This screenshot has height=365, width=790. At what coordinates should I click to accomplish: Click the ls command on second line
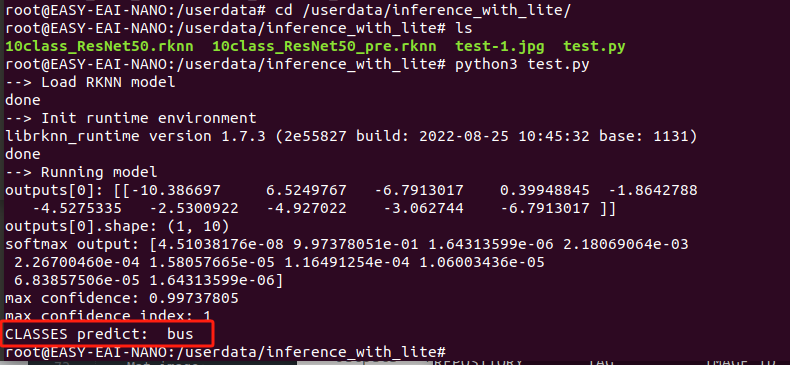(464, 29)
